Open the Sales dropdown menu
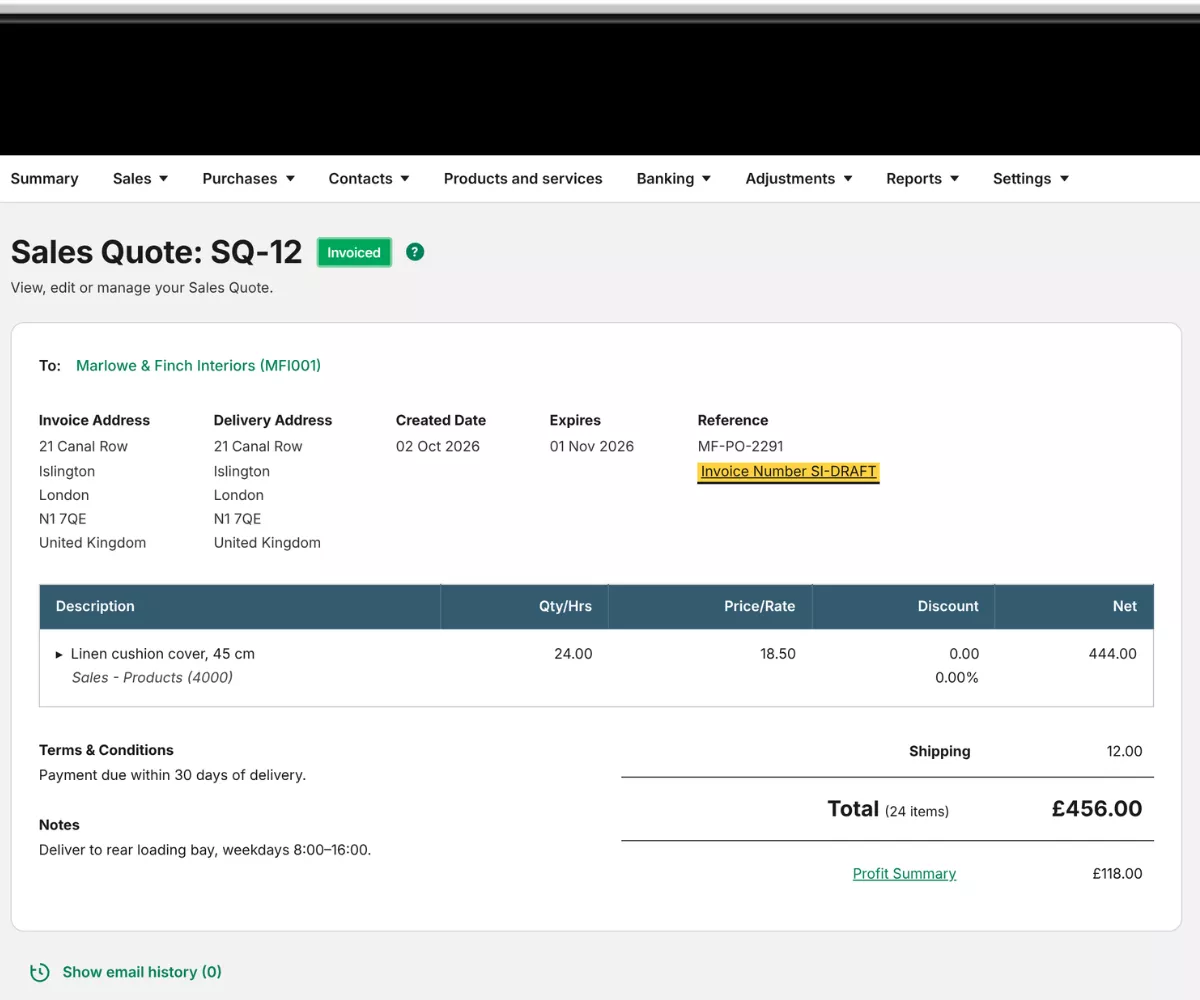Viewport: 1200px width, 1000px height. (x=141, y=179)
